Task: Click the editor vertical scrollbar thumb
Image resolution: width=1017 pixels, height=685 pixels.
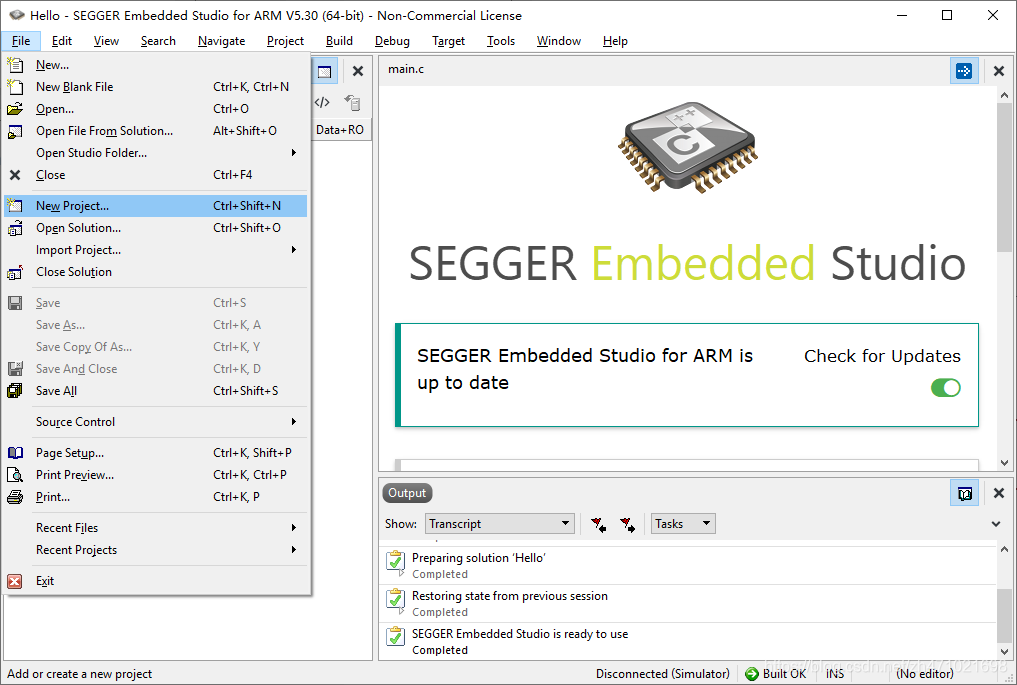Action: click(1004, 178)
